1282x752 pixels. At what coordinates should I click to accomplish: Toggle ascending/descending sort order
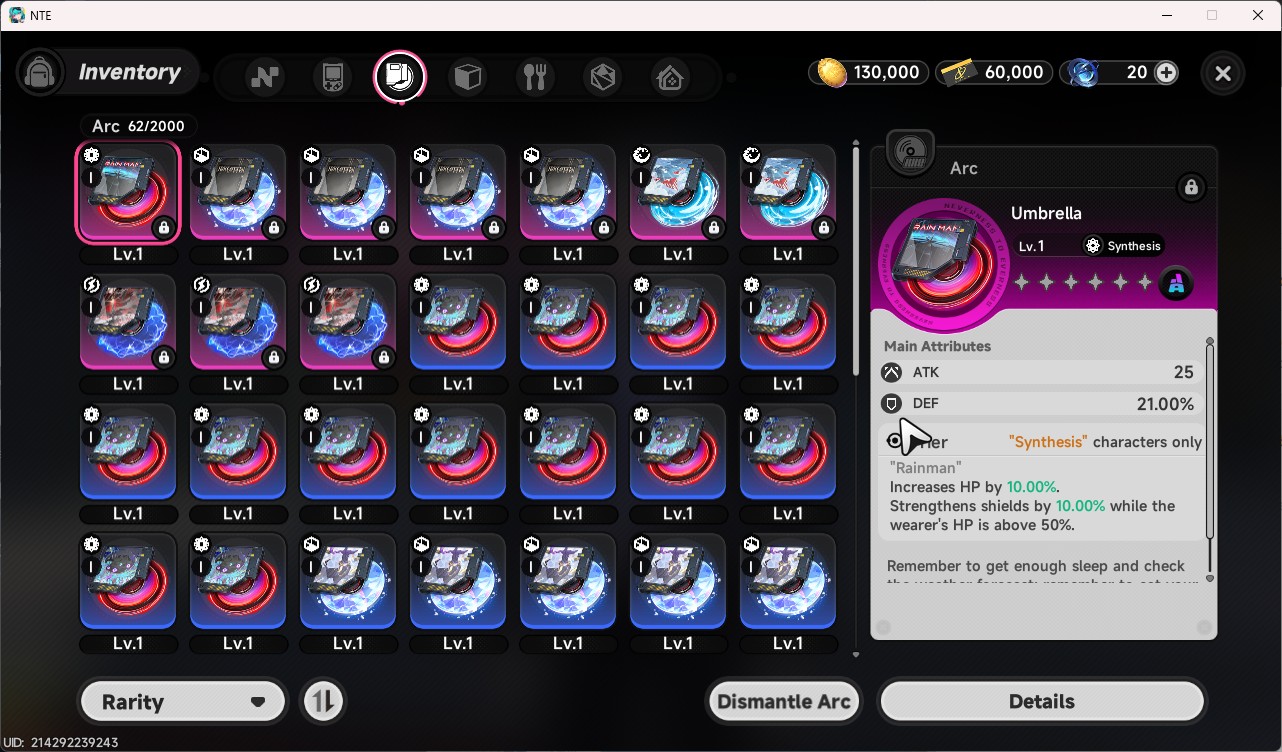322,701
